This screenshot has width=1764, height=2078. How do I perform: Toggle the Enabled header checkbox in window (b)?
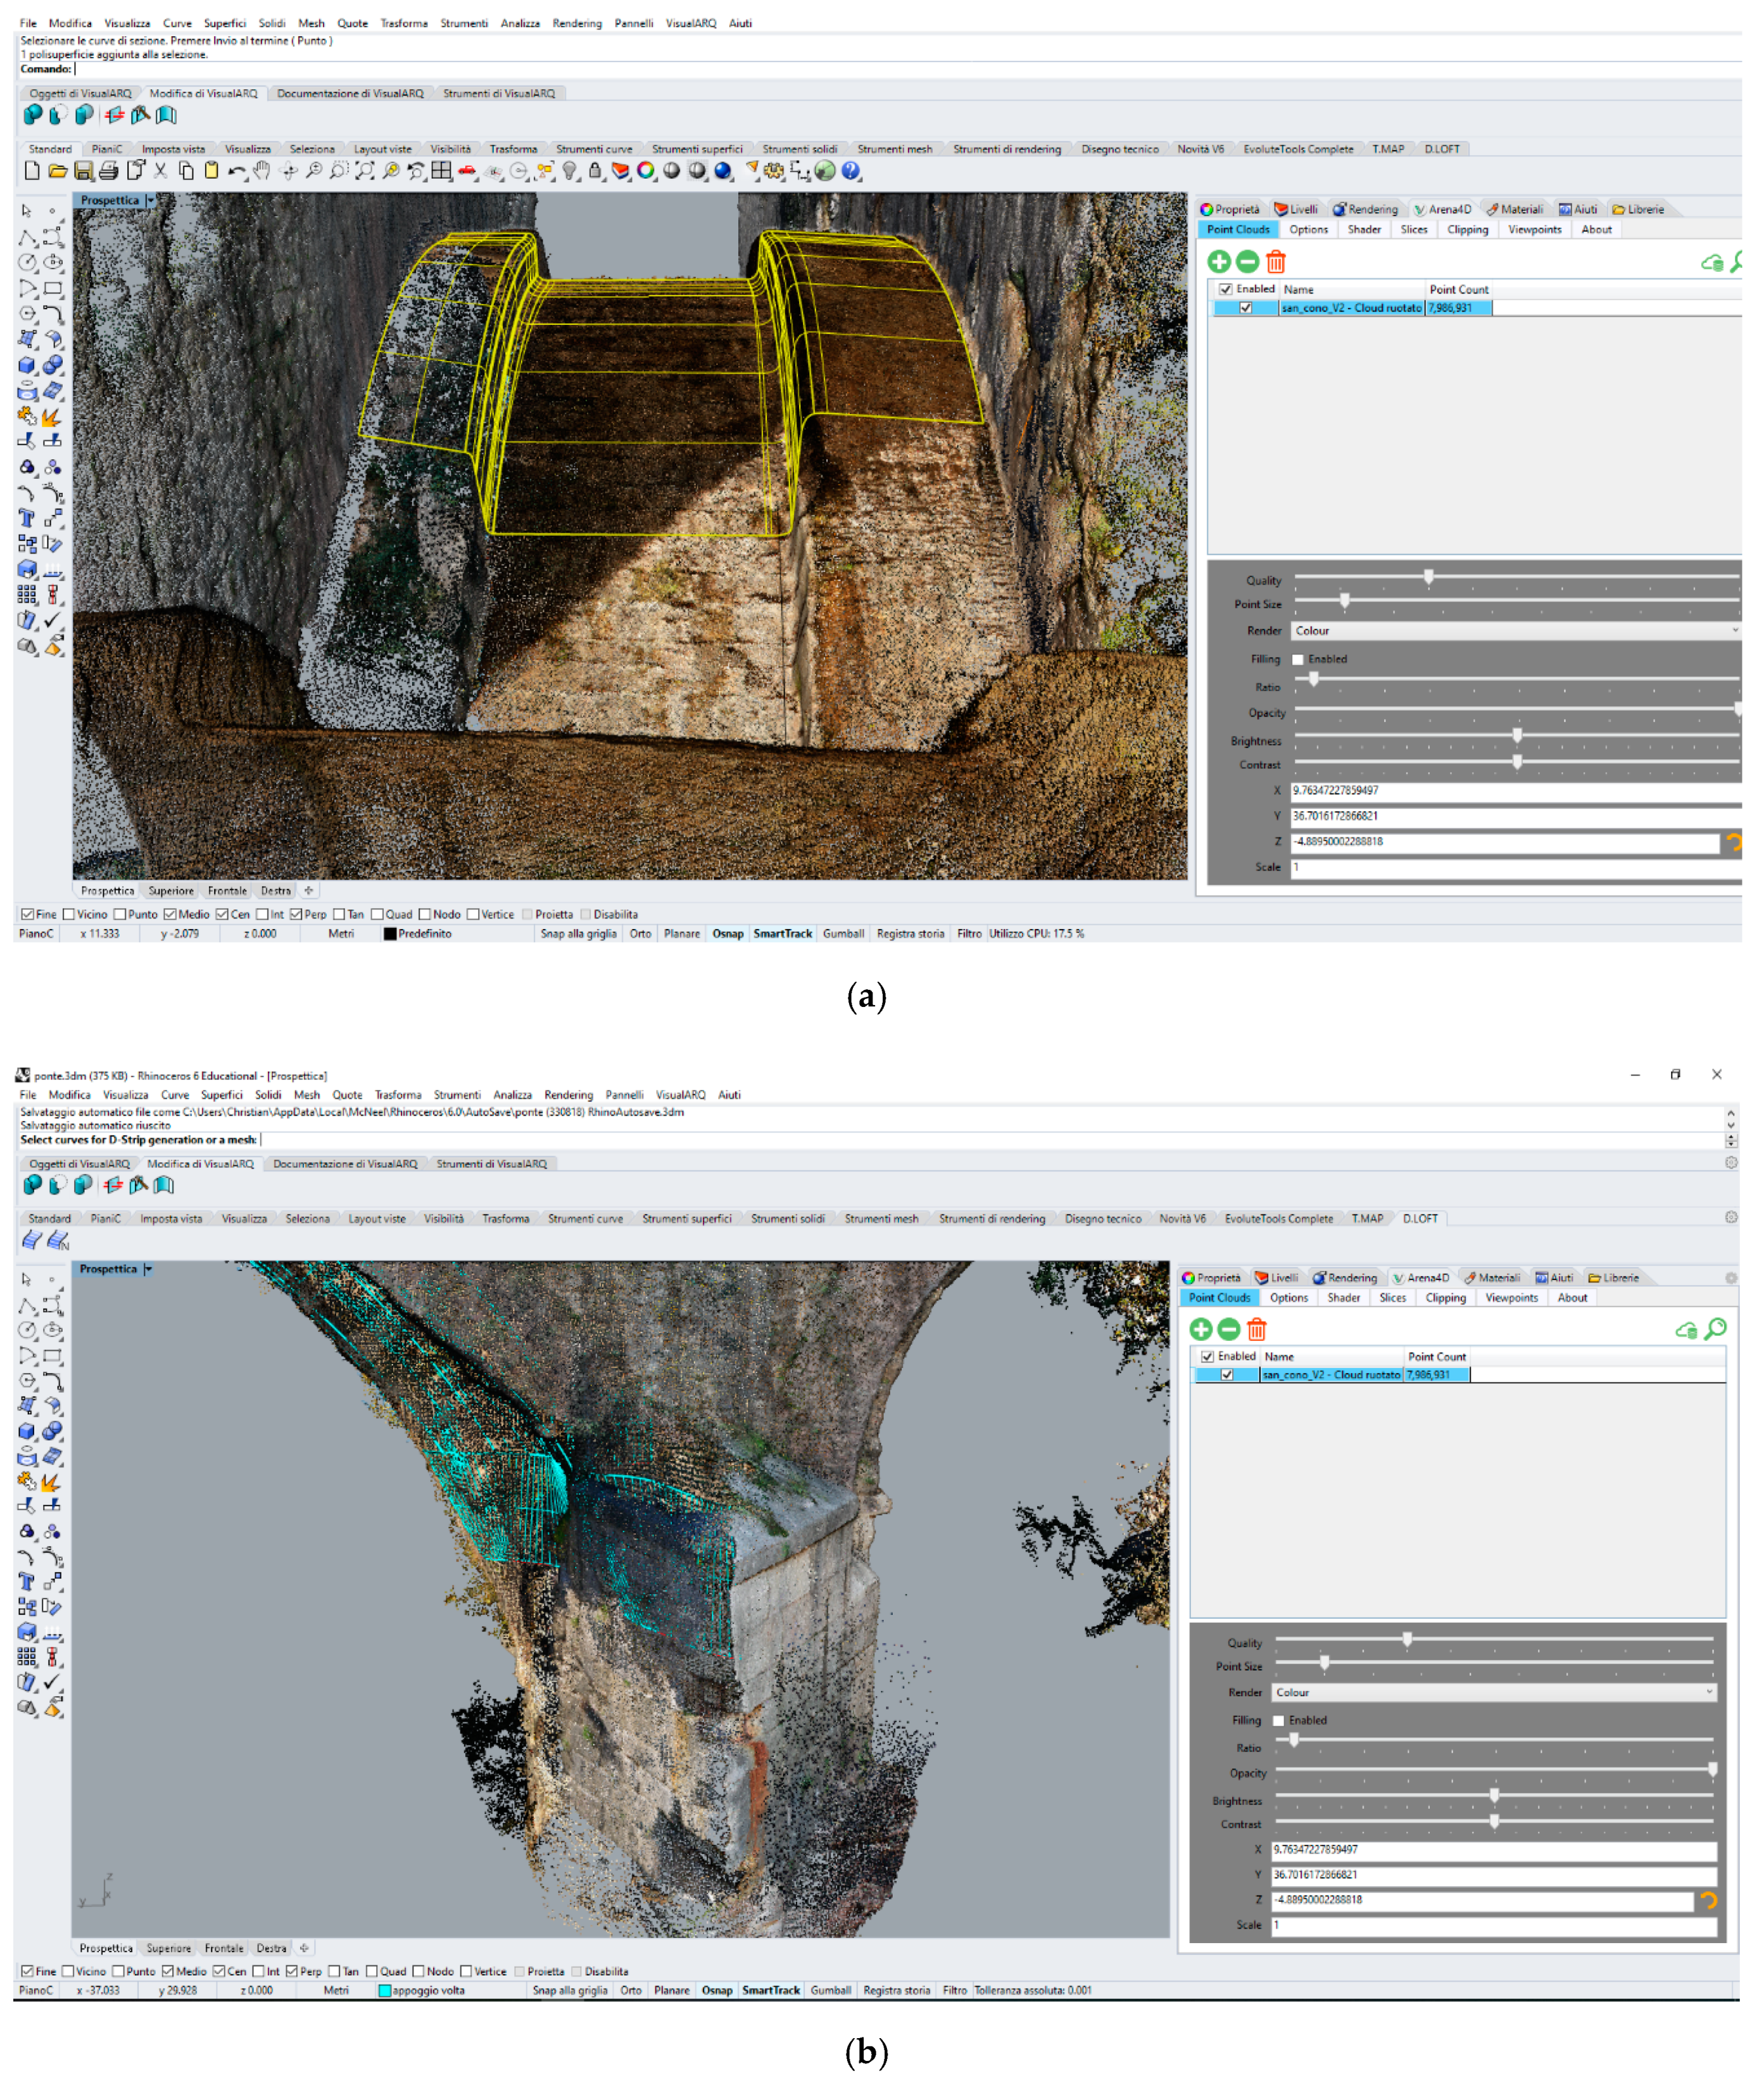(x=1207, y=1356)
